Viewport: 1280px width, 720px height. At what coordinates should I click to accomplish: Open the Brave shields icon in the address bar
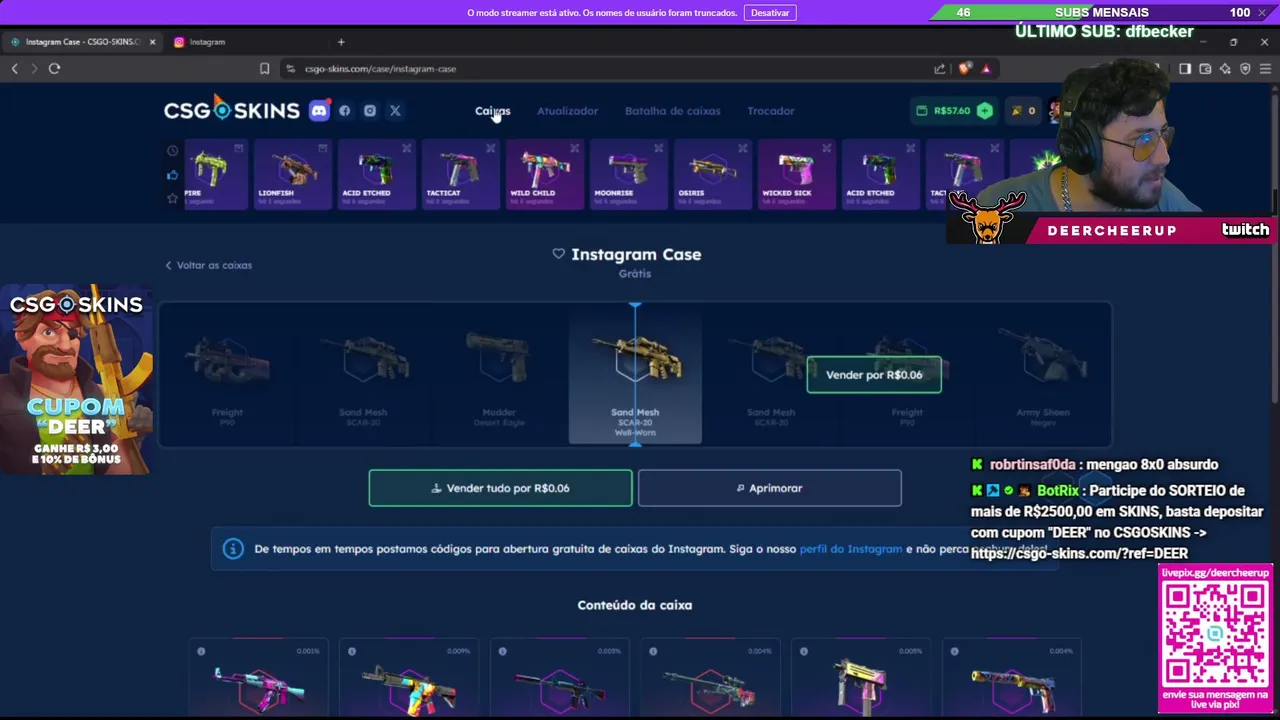[x=964, y=69]
